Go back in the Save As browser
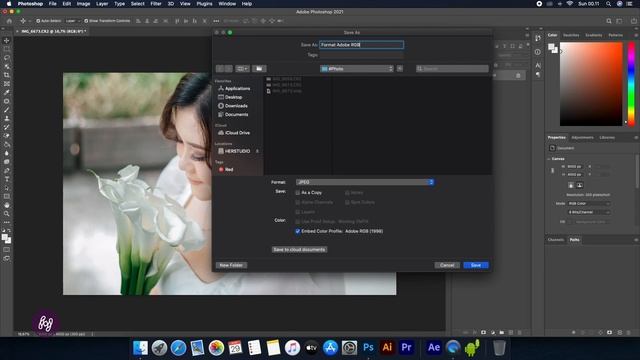 click(x=220, y=69)
